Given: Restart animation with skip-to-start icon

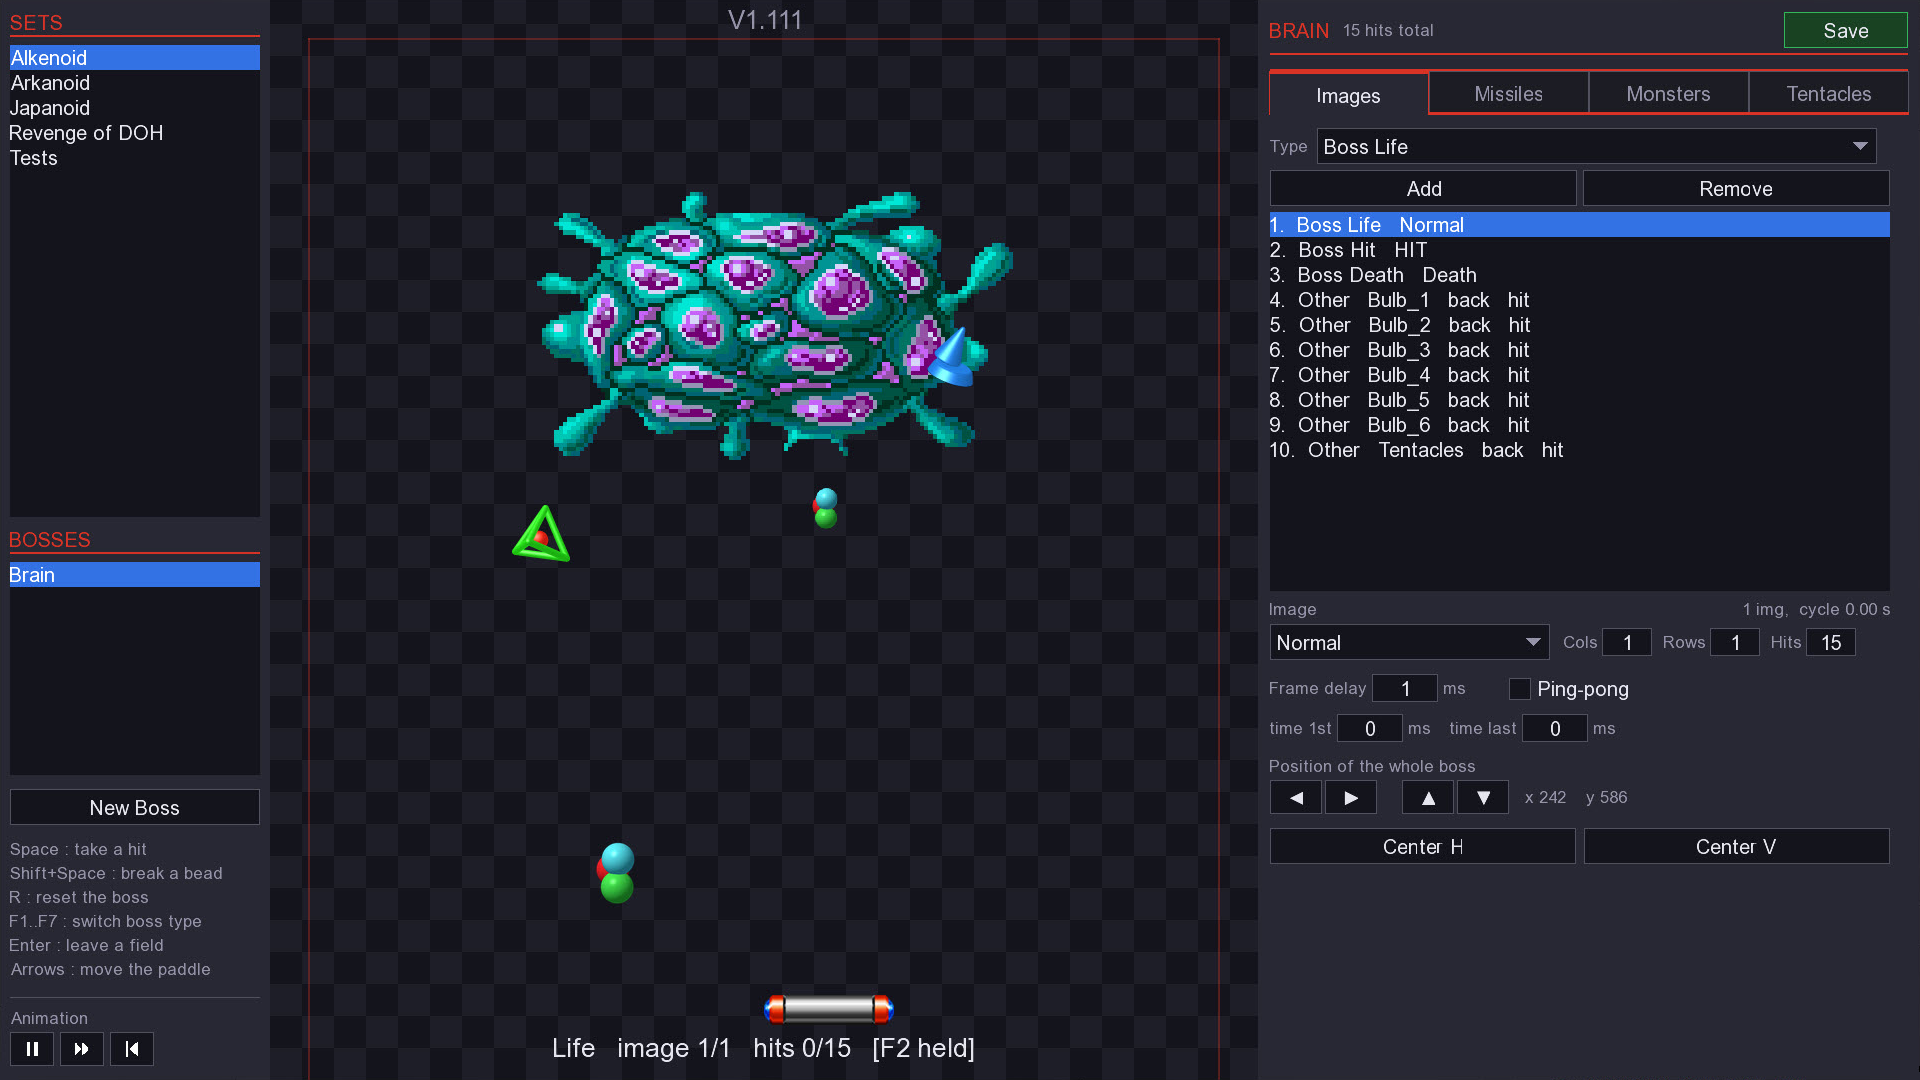Looking at the screenshot, I should tap(132, 1049).
